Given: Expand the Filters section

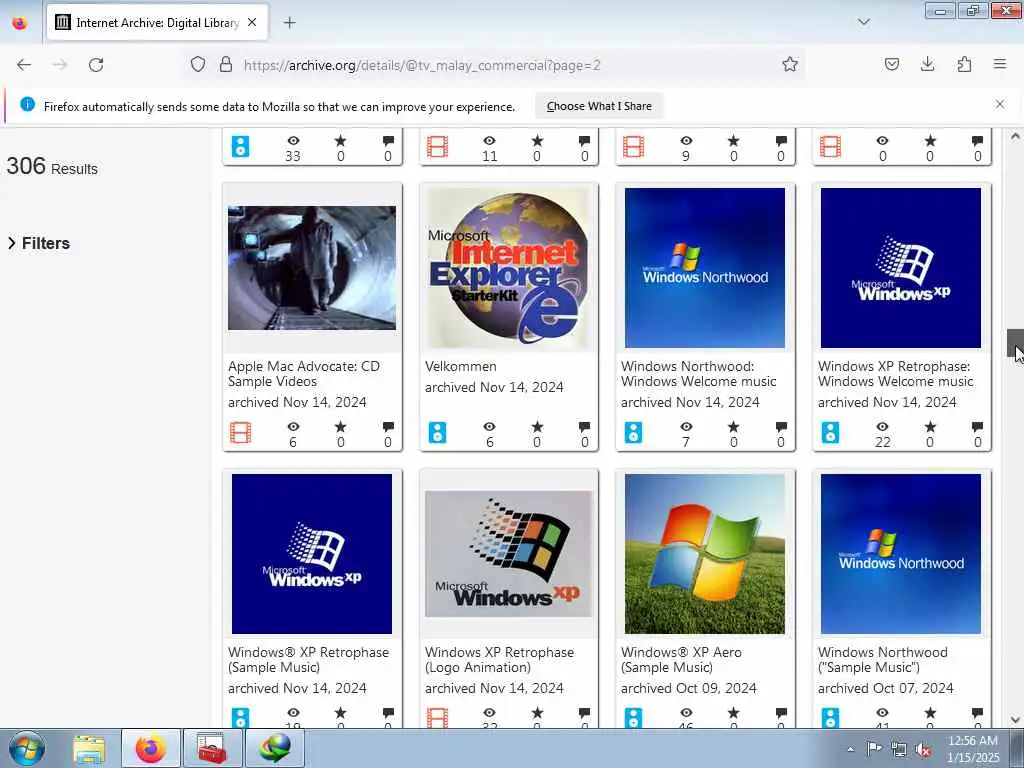Looking at the screenshot, I should click(39, 243).
